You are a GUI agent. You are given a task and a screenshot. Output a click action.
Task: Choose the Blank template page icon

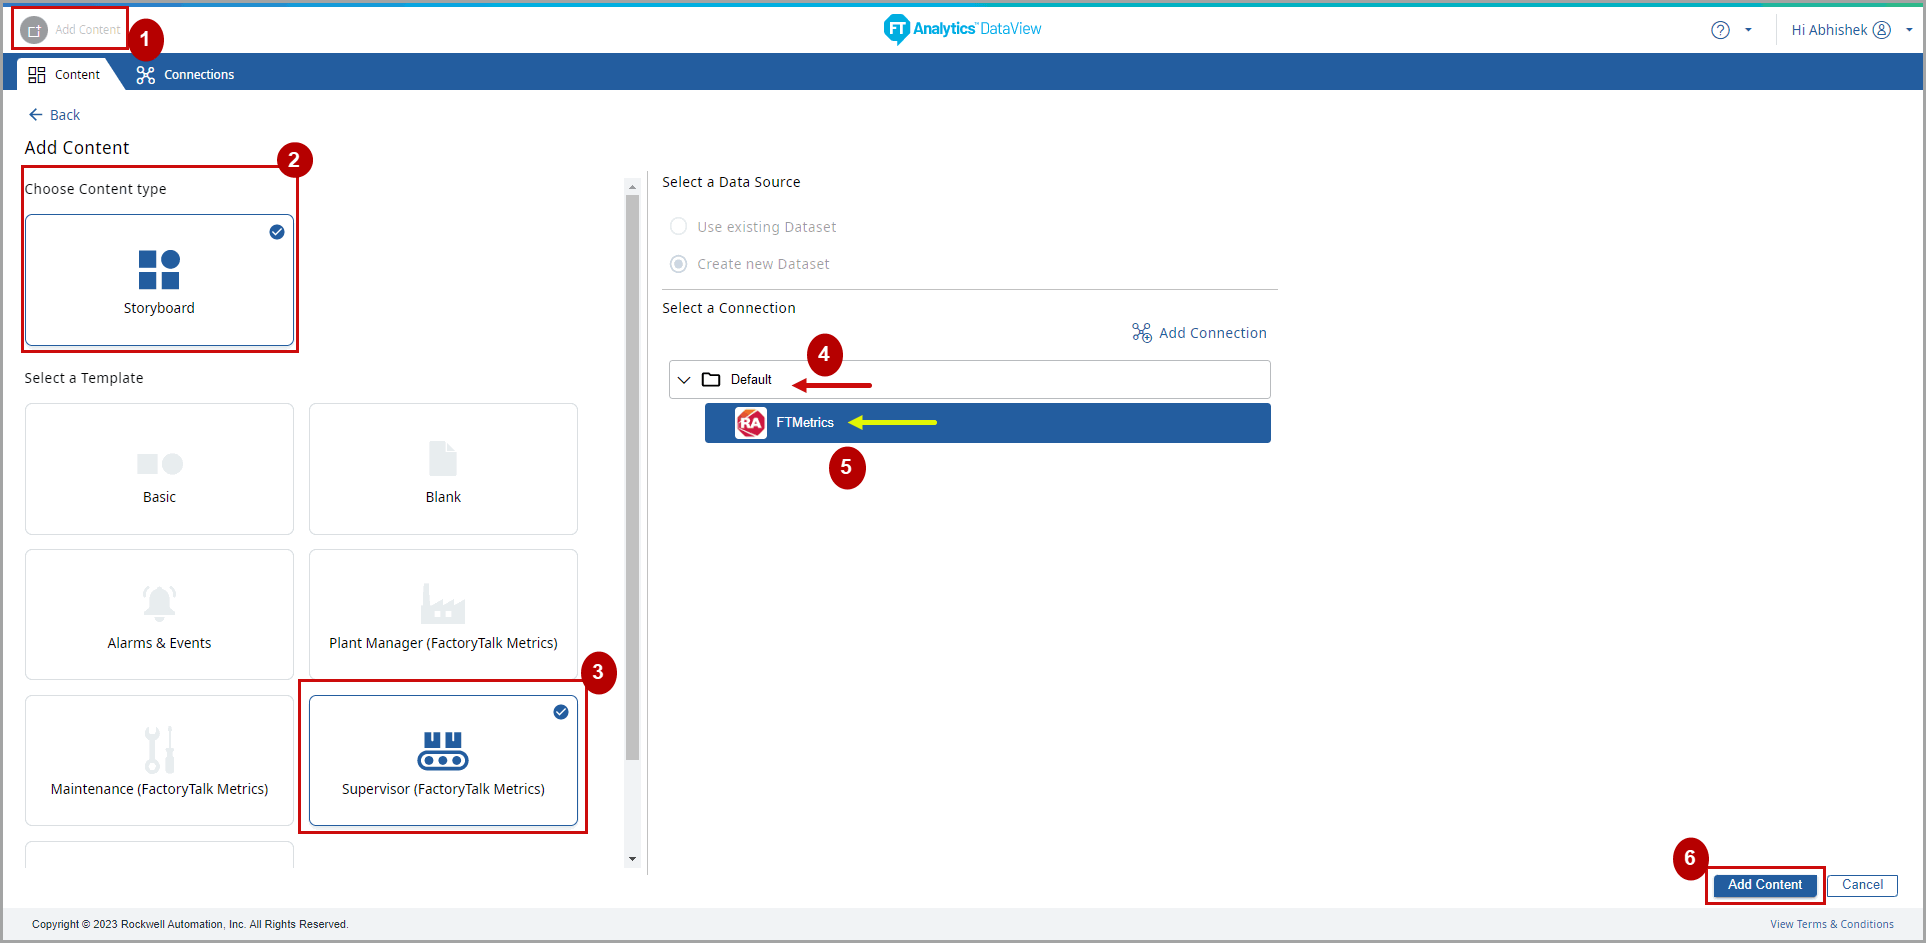click(x=443, y=458)
